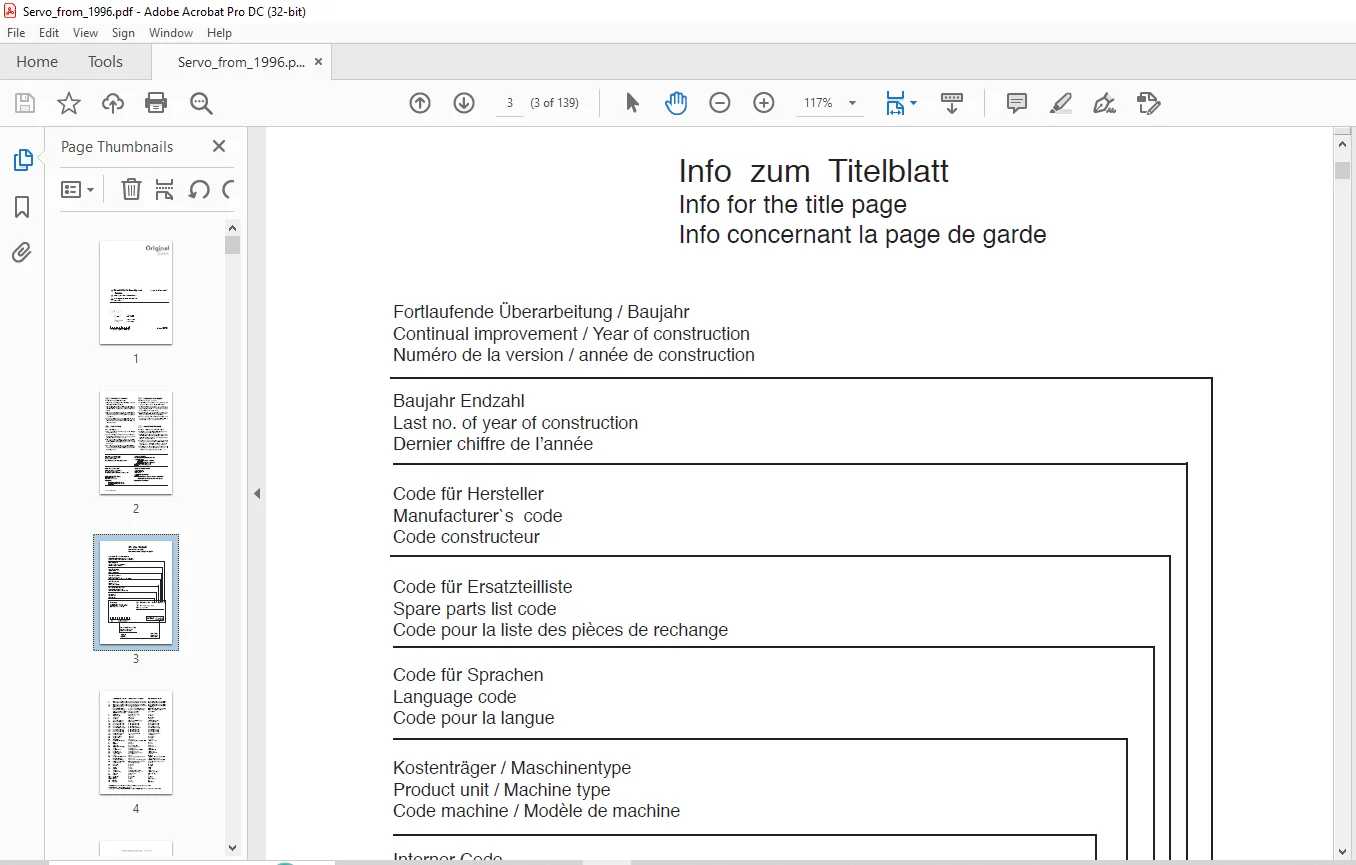Toggle the Bookmarks panel in left sidebar
Screen dimensions: 1356x865
pos(22,207)
